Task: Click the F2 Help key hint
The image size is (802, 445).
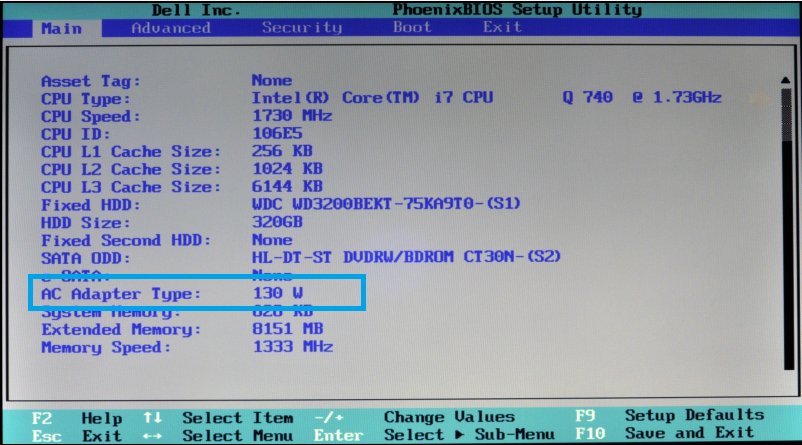Action: pos(77,418)
